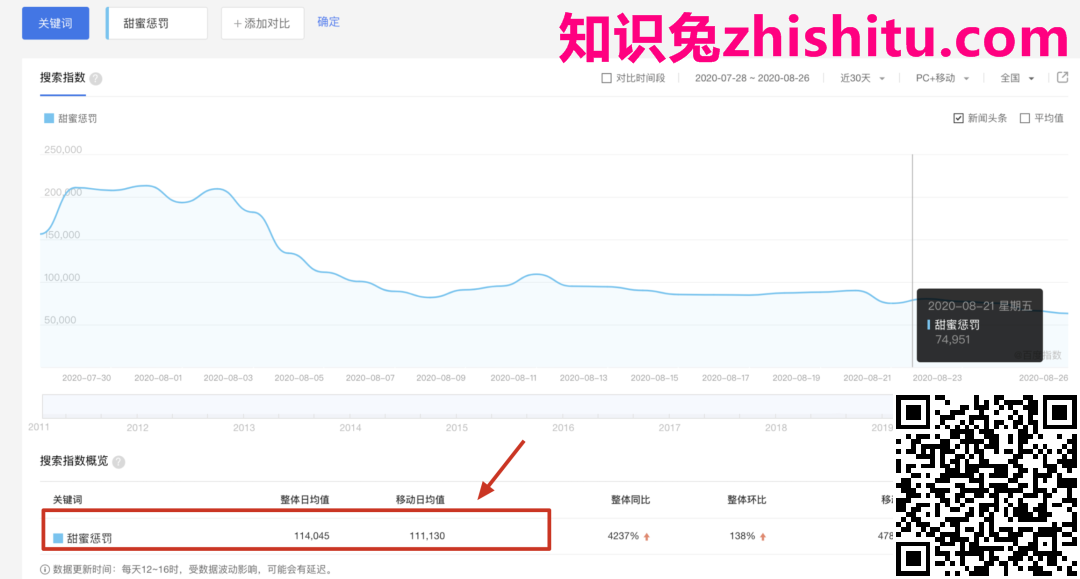Click the info icon before 数据更新时间
This screenshot has width=1080, height=579.
click(45, 570)
